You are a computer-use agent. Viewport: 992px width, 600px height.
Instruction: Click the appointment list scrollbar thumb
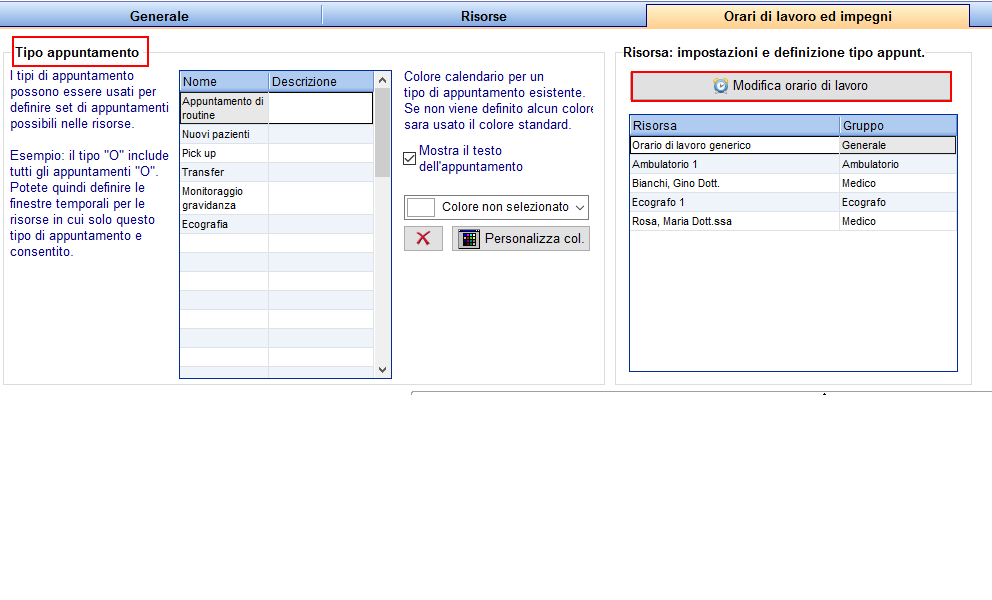(382, 132)
